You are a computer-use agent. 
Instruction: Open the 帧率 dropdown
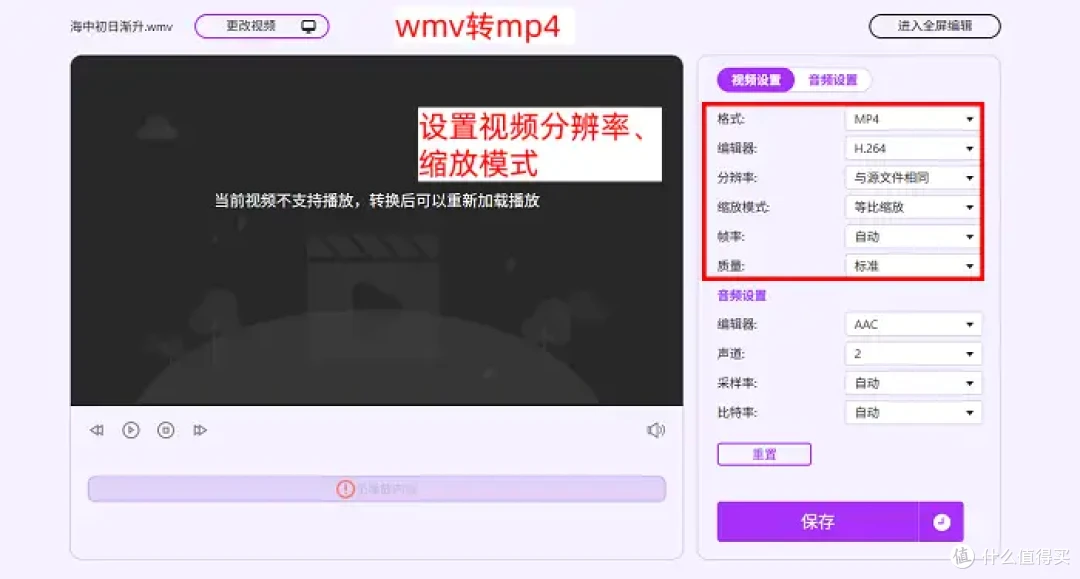(x=913, y=237)
